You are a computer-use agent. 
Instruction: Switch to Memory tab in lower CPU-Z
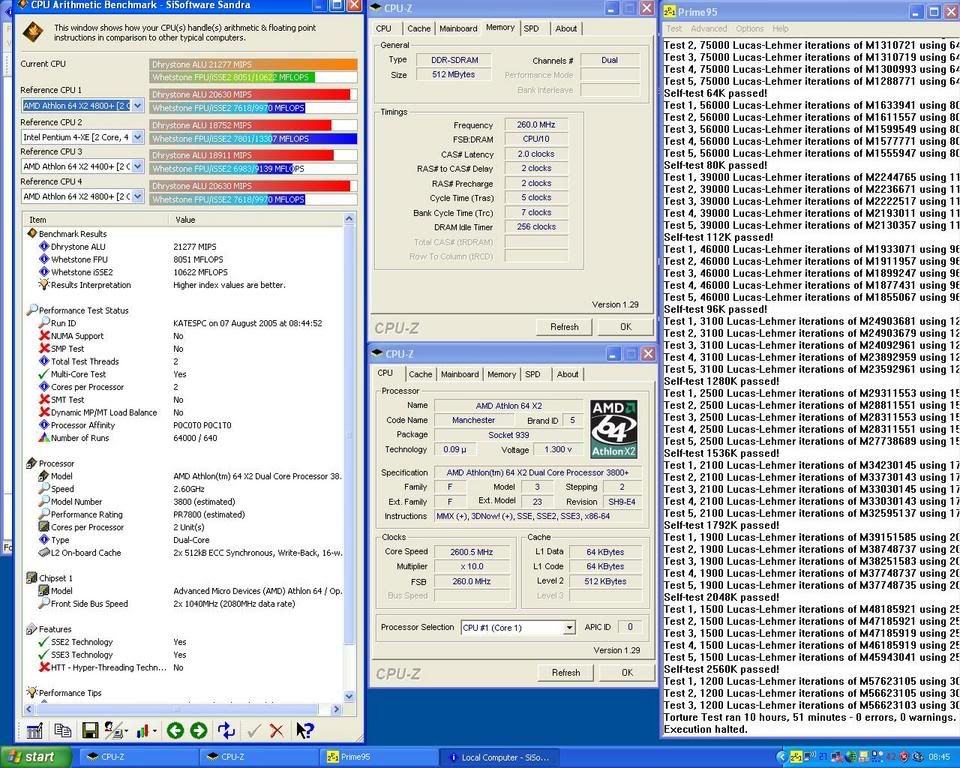[501, 374]
